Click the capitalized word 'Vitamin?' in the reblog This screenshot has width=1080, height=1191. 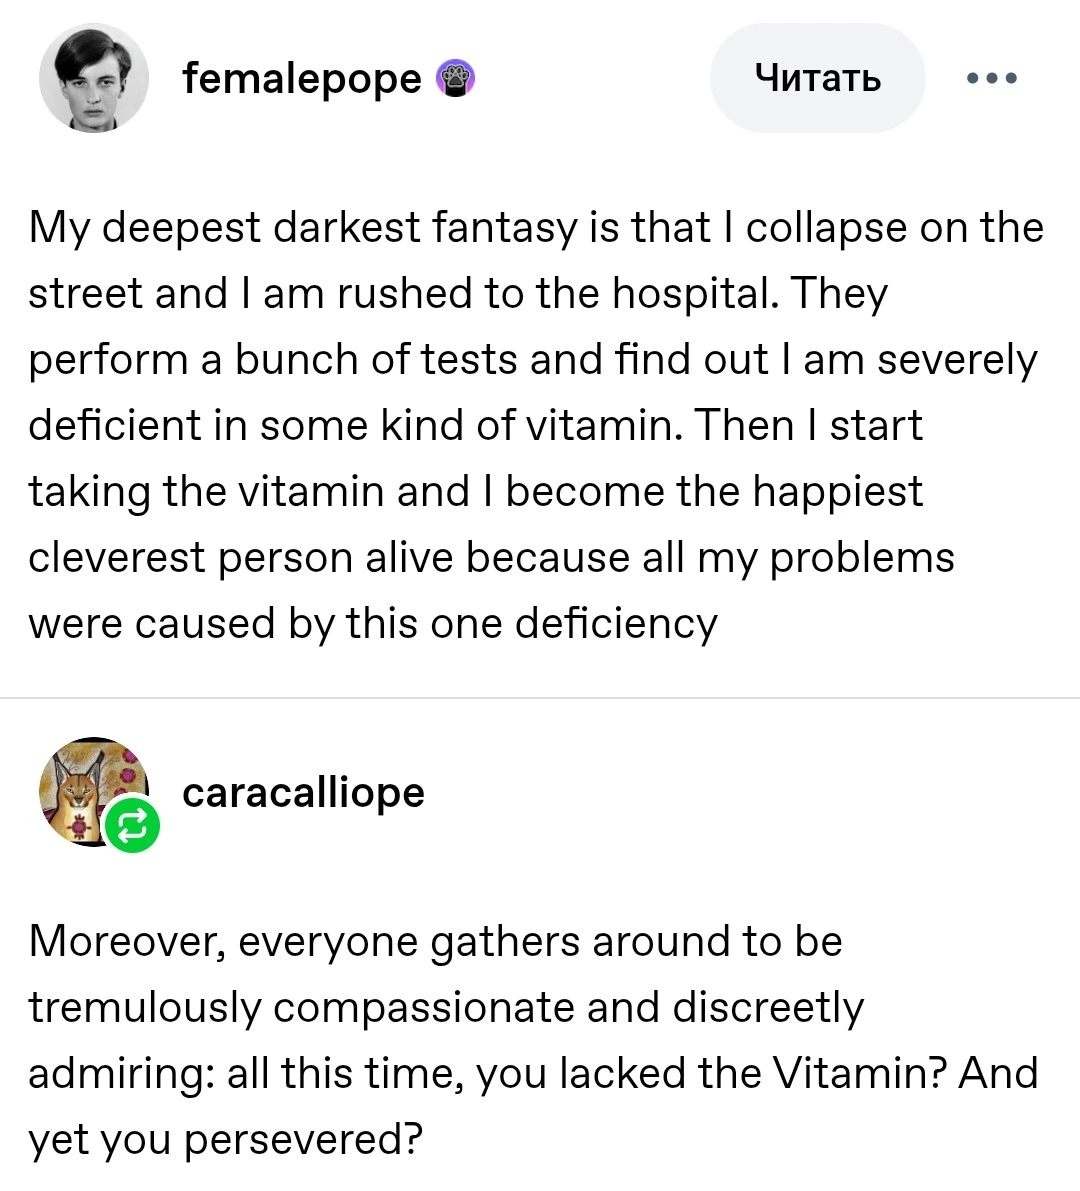click(861, 1074)
